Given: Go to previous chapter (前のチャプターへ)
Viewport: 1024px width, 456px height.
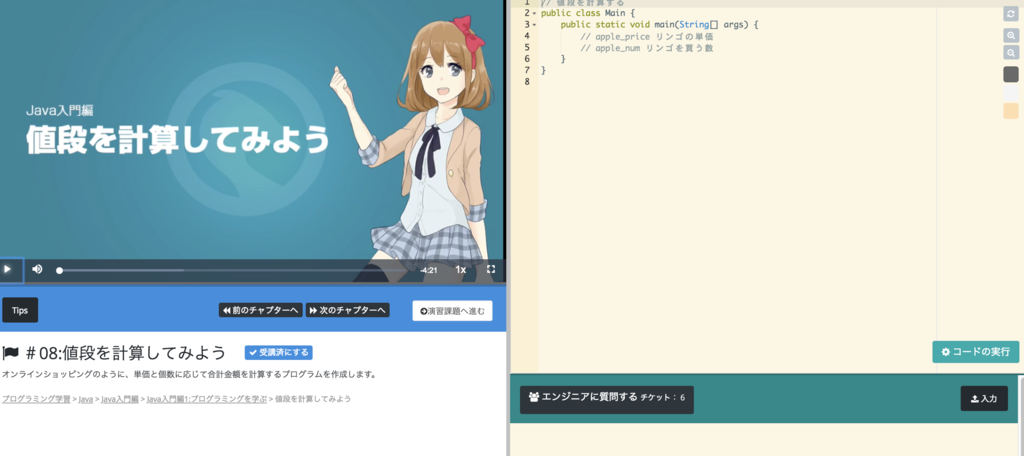Looking at the screenshot, I should click(261, 310).
